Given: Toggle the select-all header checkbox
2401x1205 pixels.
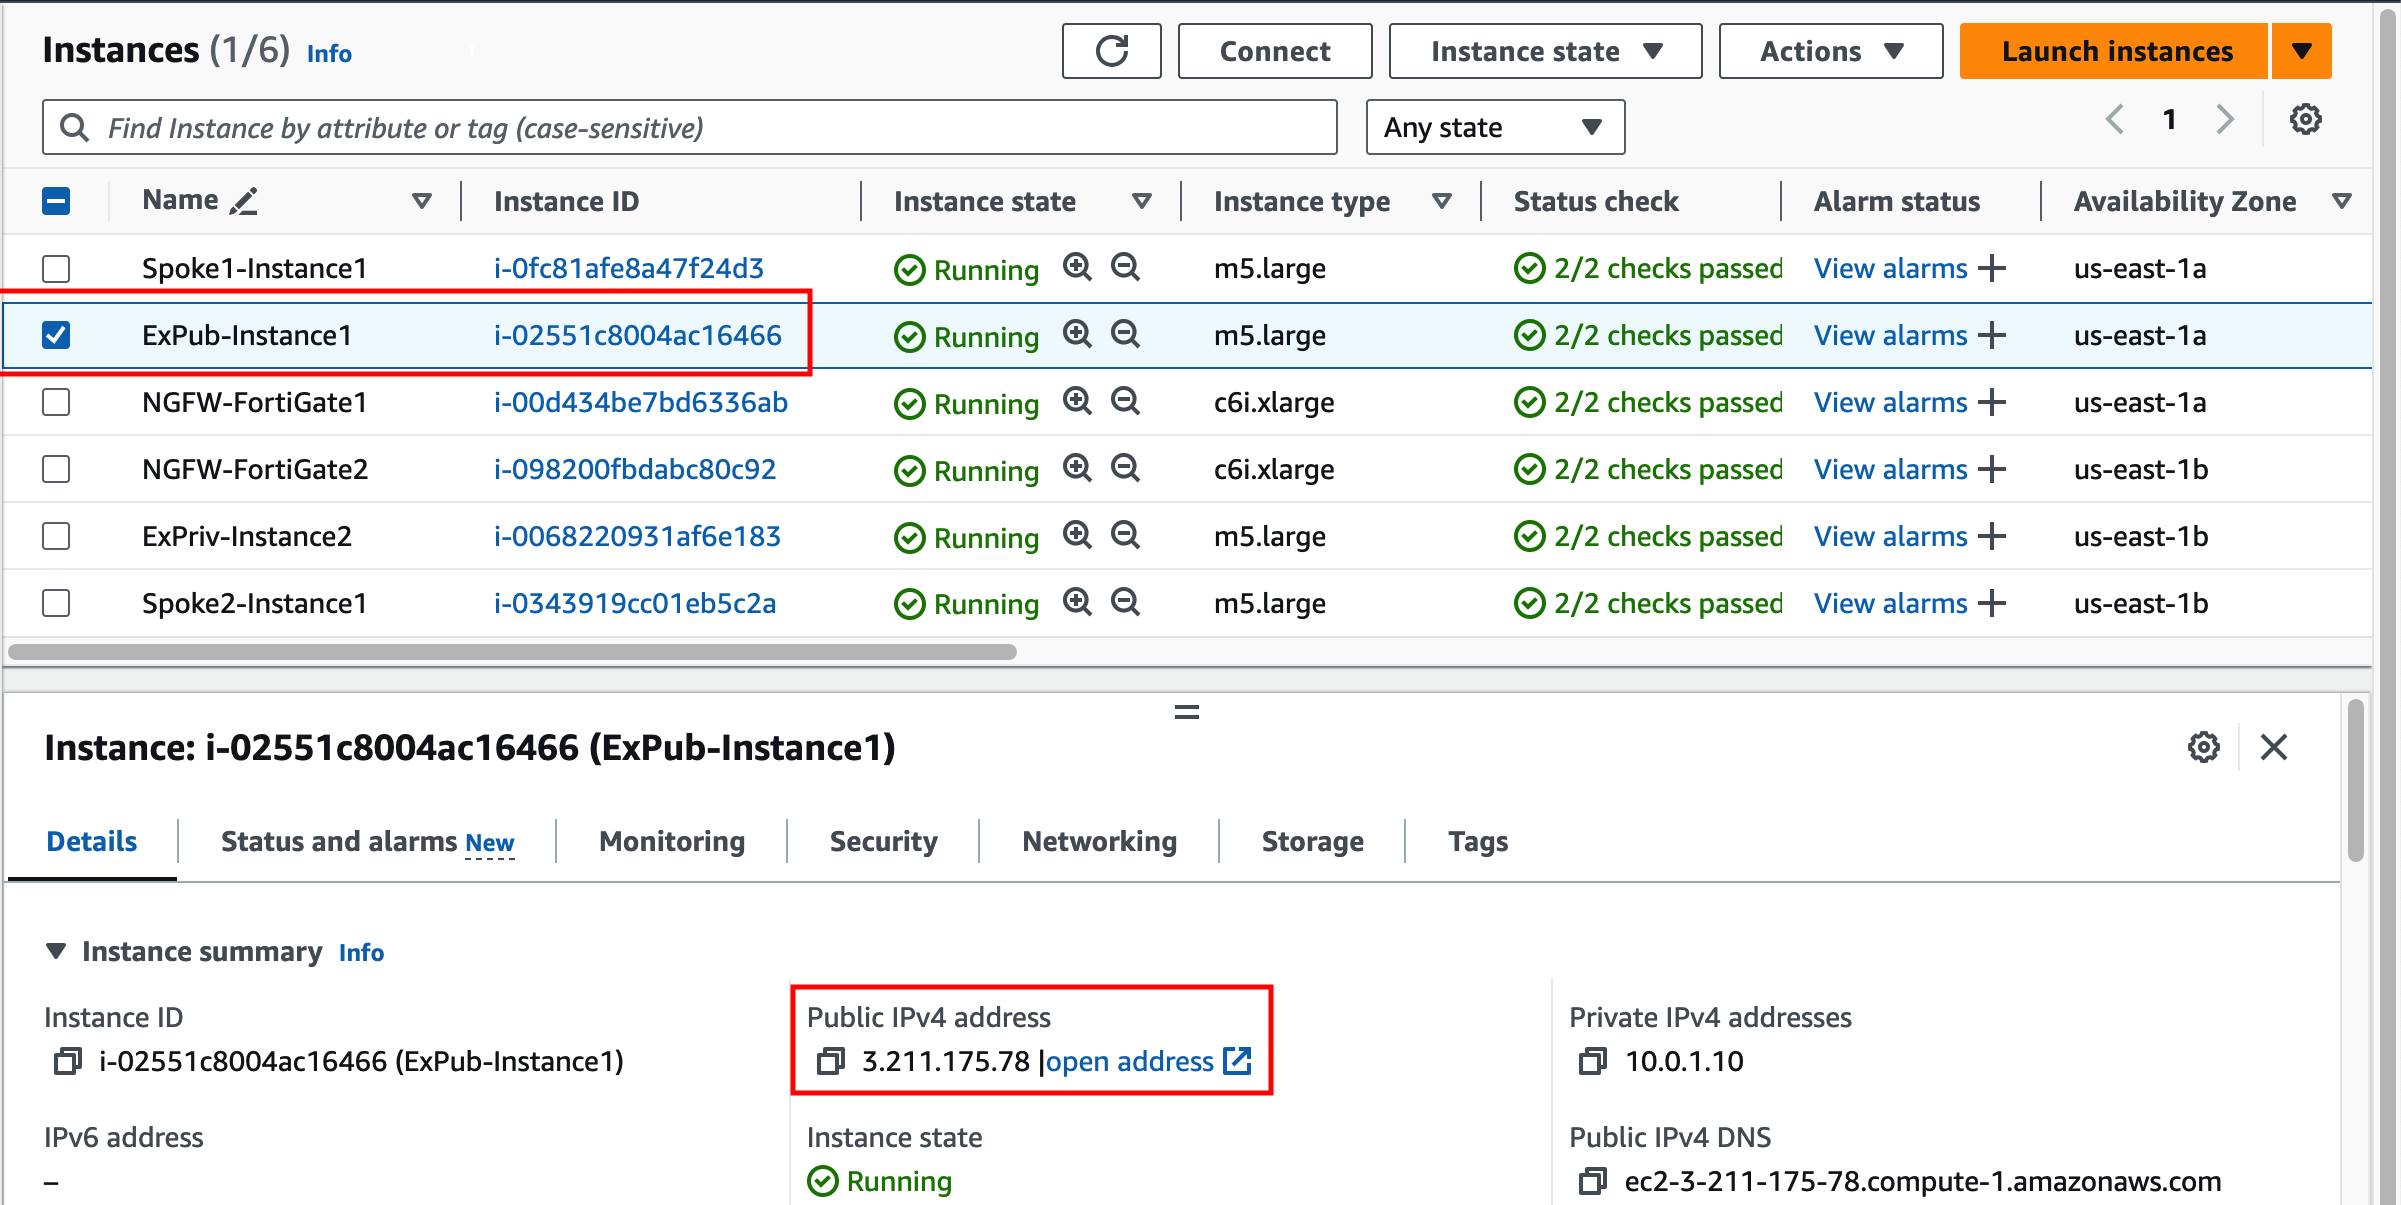Looking at the screenshot, I should pyautogui.click(x=56, y=201).
